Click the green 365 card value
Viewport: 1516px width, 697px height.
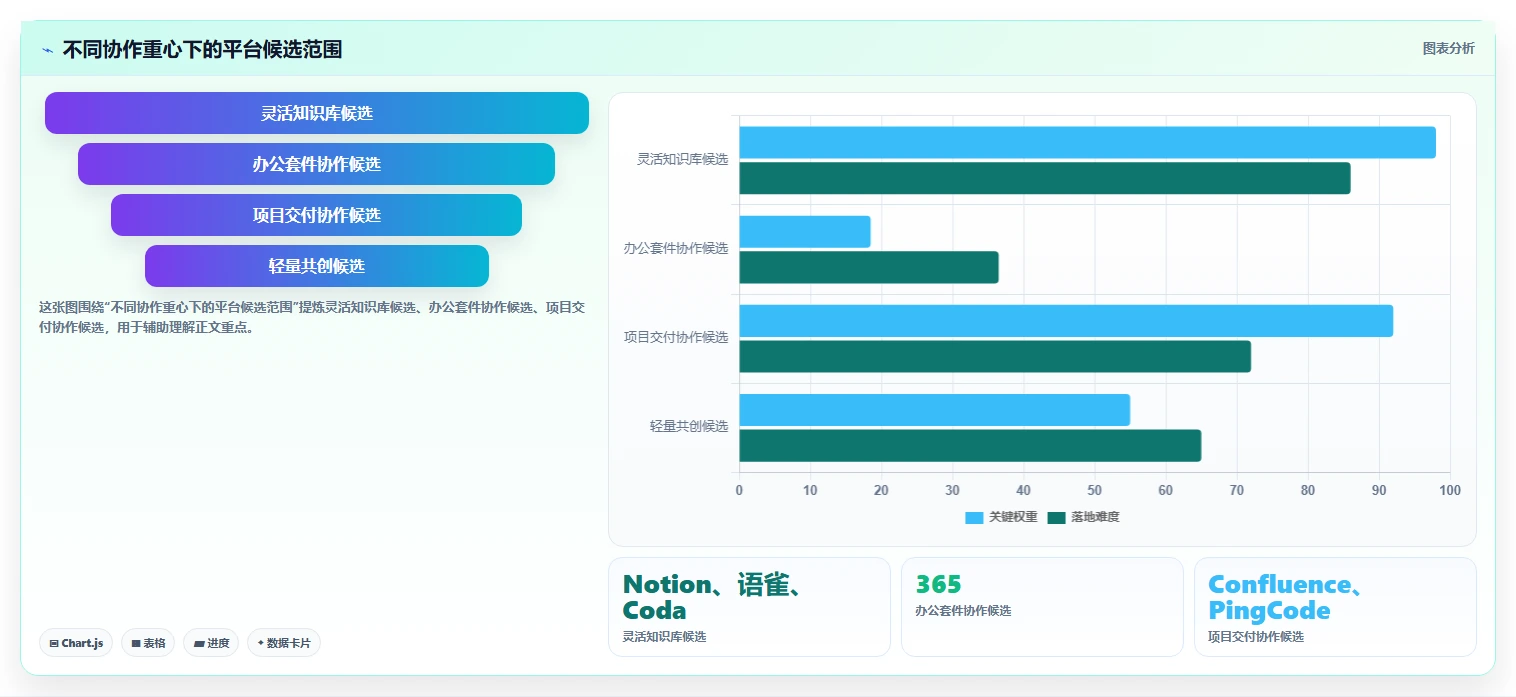coord(939,584)
